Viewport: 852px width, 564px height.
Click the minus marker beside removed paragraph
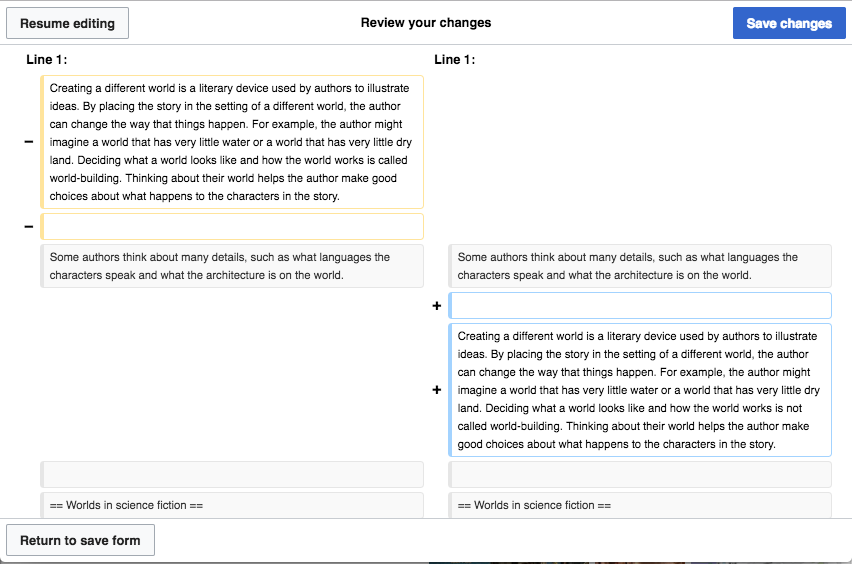point(29,142)
